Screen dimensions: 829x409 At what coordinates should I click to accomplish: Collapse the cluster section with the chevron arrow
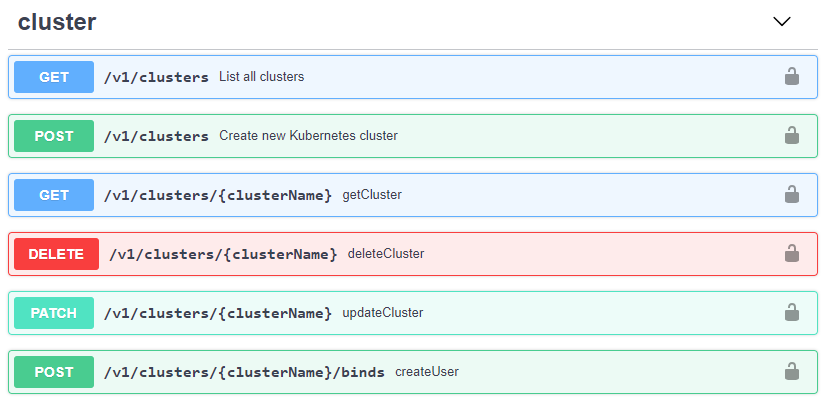tap(782, 22)
